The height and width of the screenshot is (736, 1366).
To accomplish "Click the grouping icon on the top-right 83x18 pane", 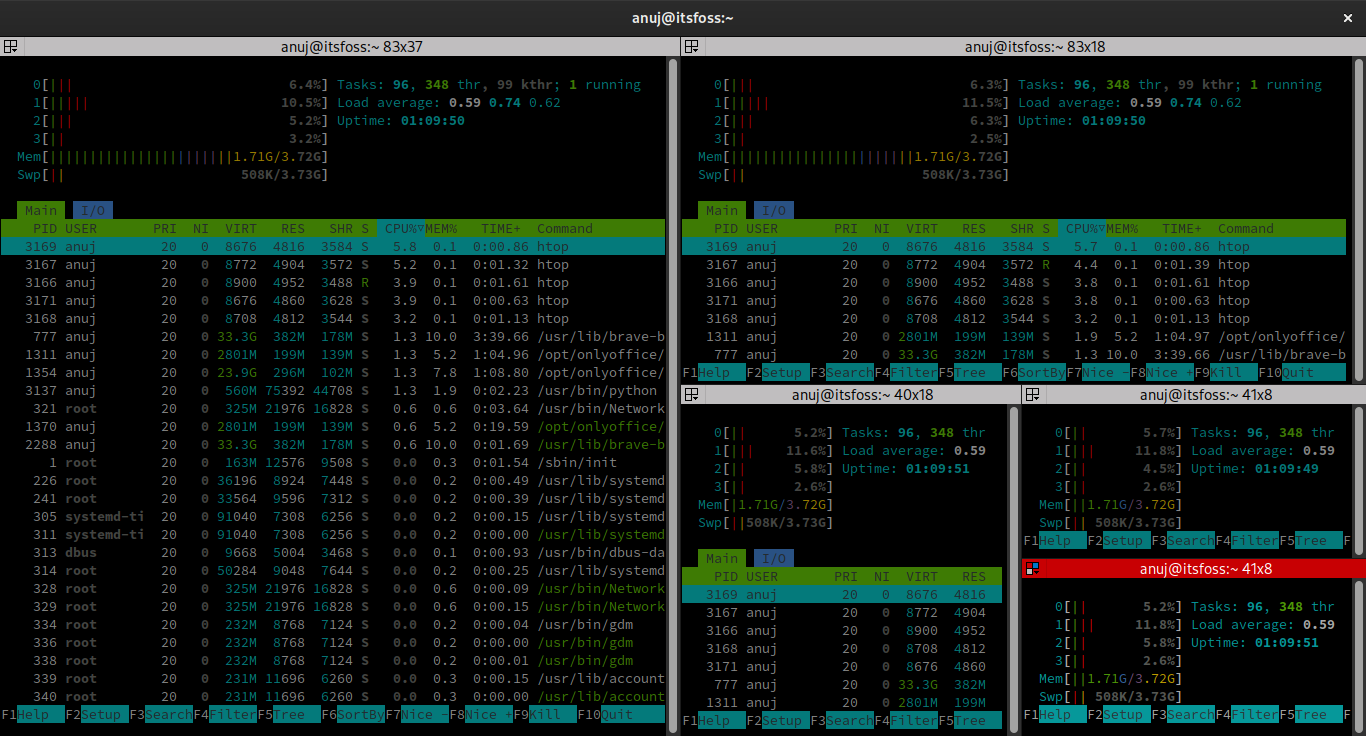I will (x=691, y=46).
